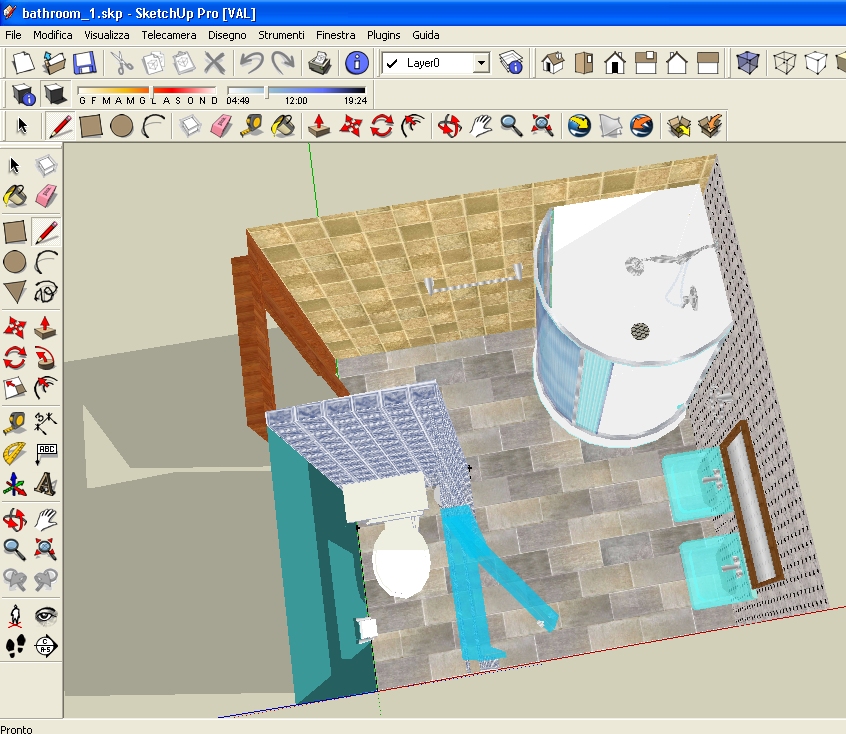Screen dimensions: 846x734
Task: Click the Erase X icon in top toolbar
Action: coord(215,63)
